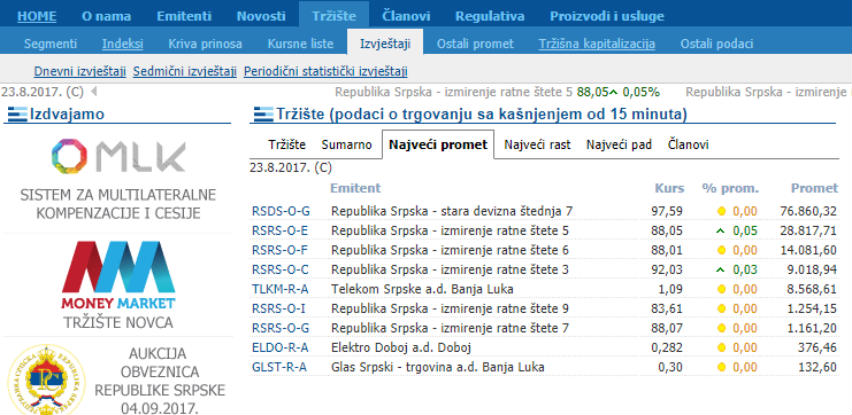Open Proizvodi i usluge menu
Viewport: 852px width, 415px height.
pos(607,16)
